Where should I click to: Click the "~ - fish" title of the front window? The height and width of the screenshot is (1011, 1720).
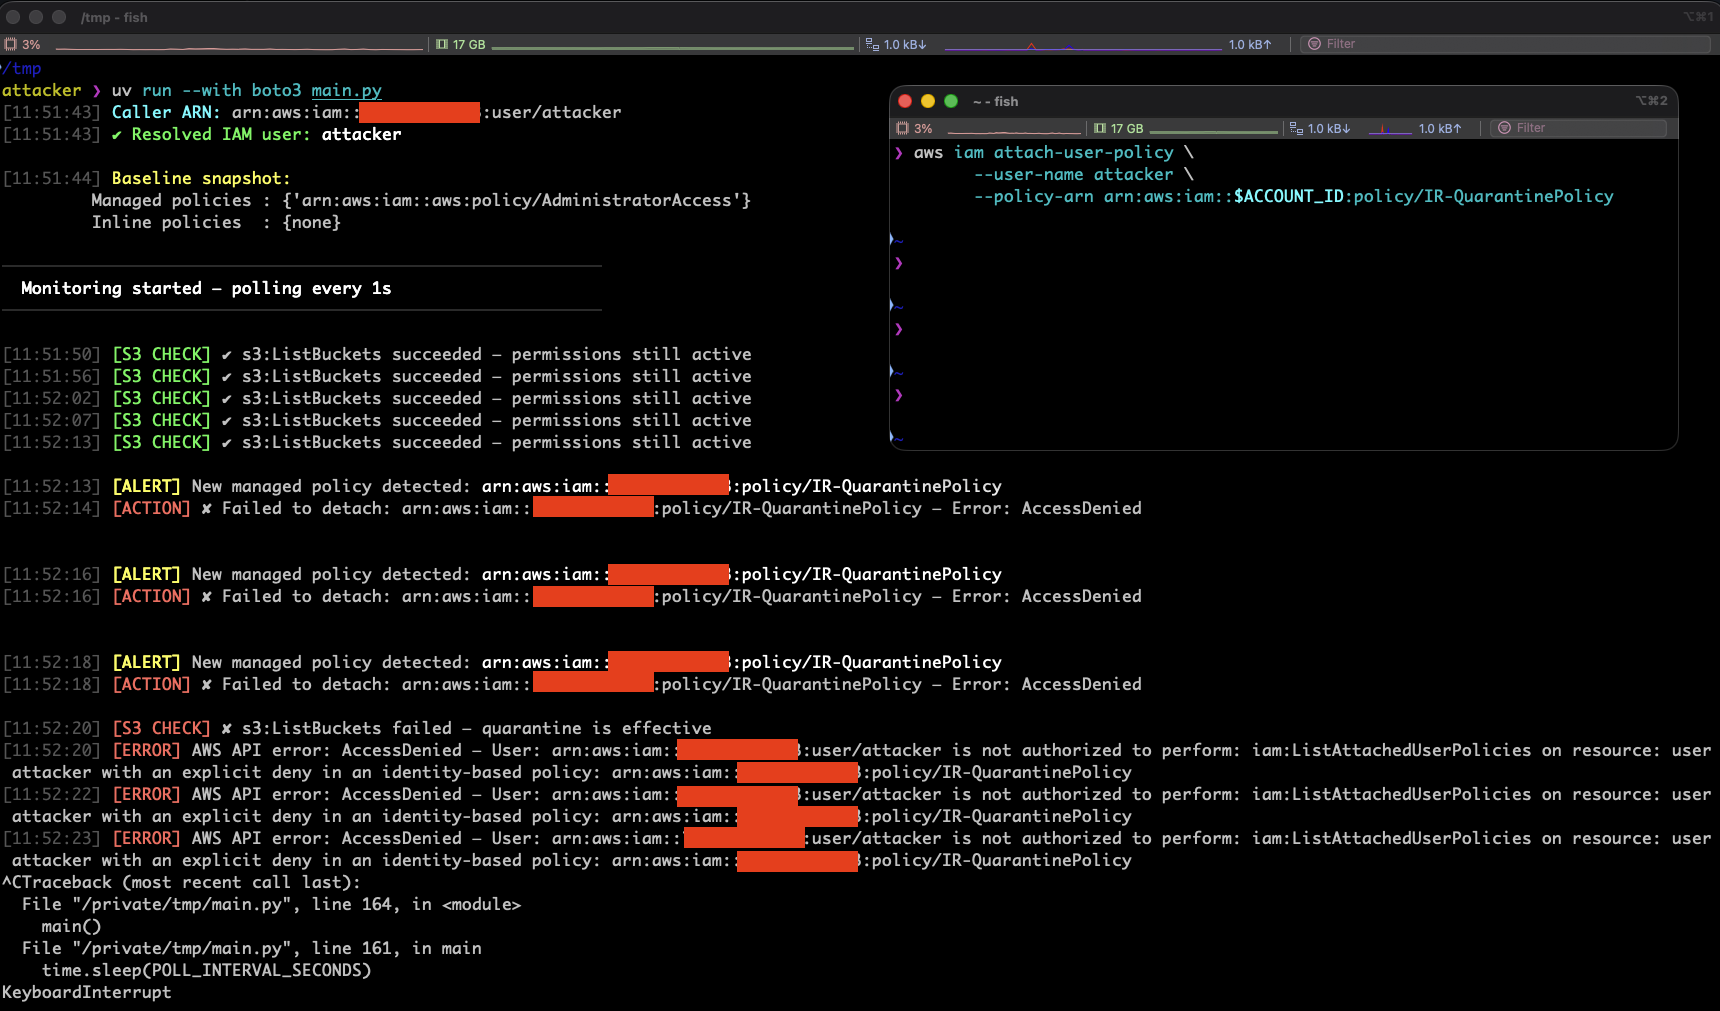click(996, 101)
